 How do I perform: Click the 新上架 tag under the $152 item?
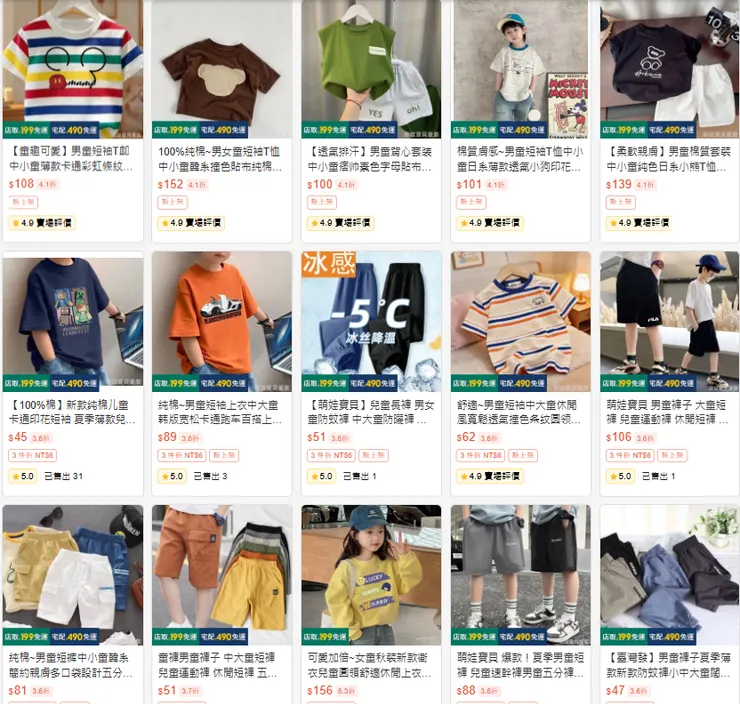tap(172, 202)
